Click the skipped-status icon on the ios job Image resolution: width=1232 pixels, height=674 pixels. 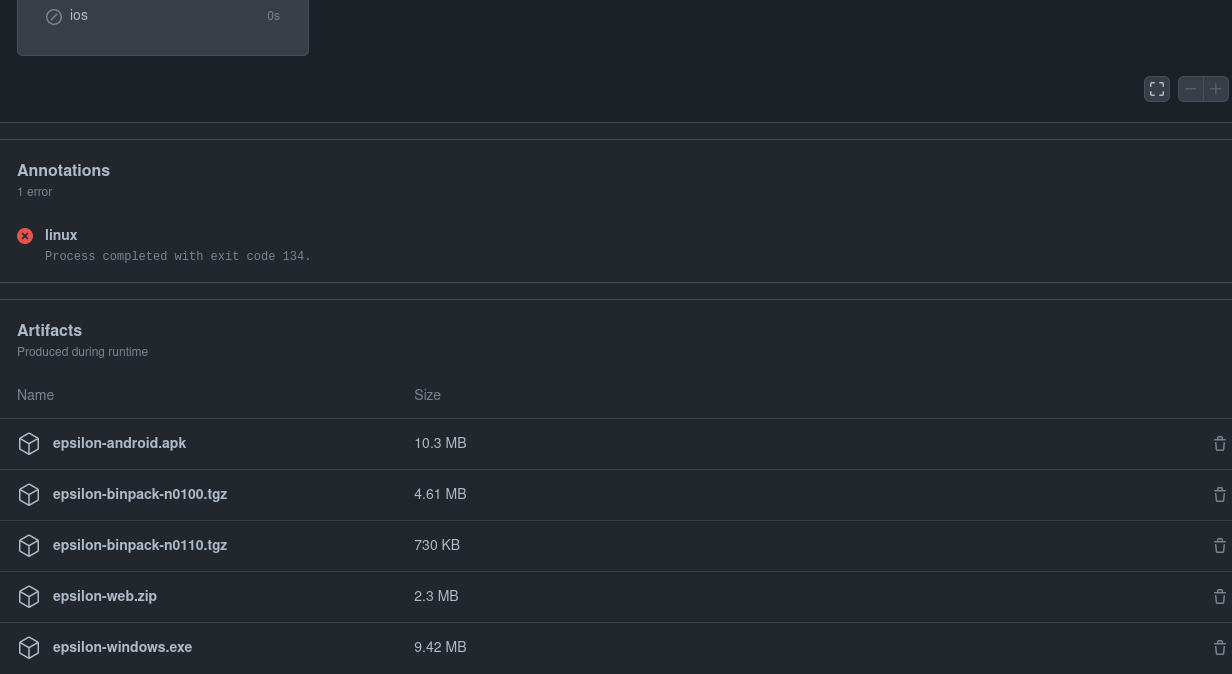tap(54, 16)
